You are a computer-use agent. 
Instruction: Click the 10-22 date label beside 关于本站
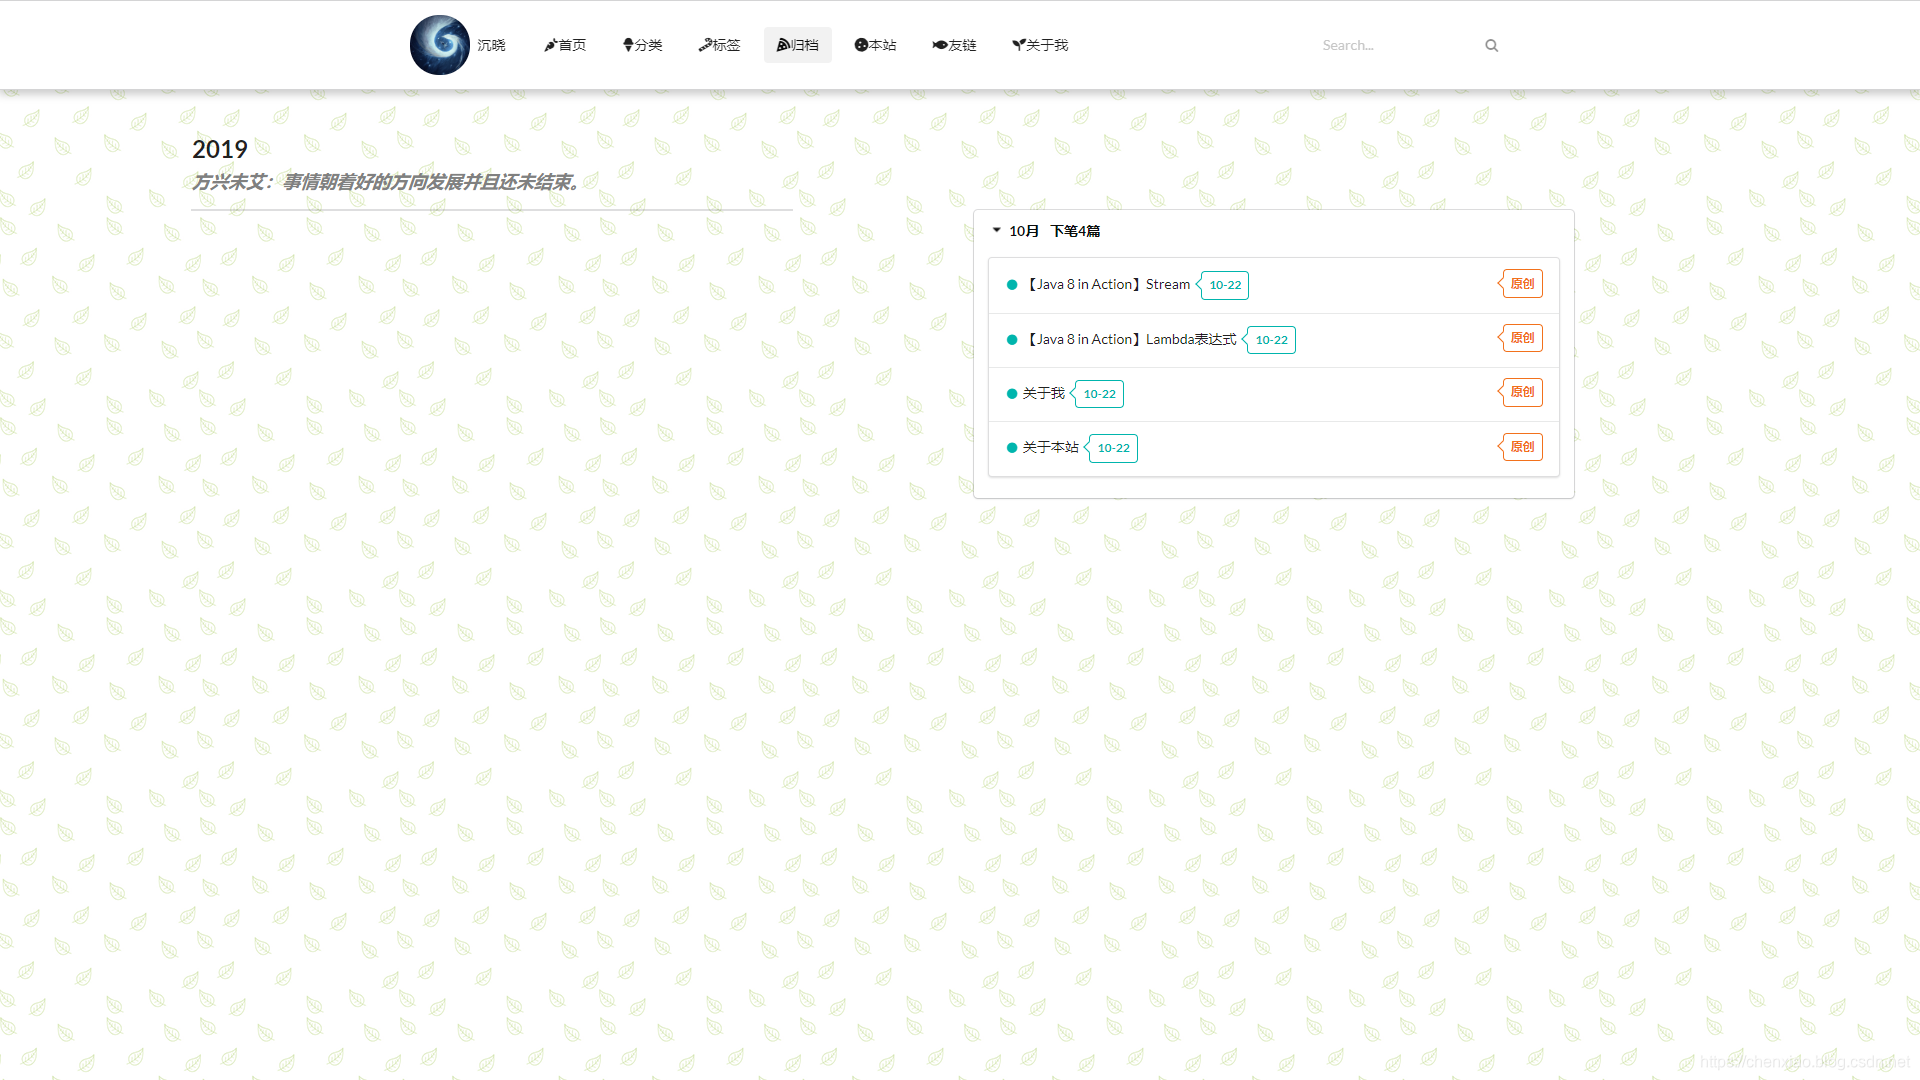[x=1113, y=448]
